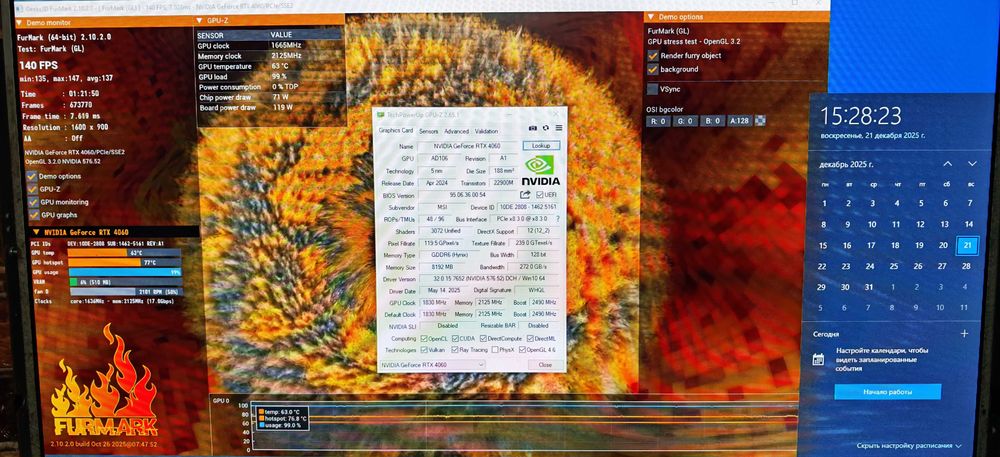Open the month header декабрь 2025 г.
The width and height of the screenshot is (1000, 457).
848,164
